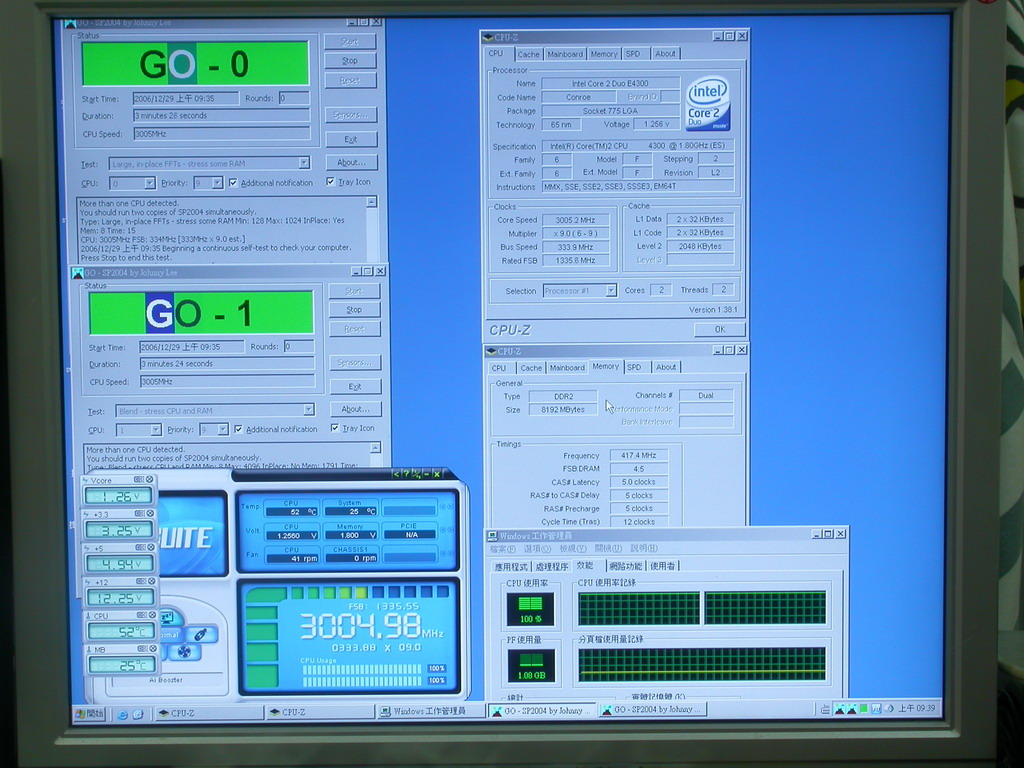The height and width of the screenshot is (768, 1024).
Task: Click About... in GO - 0 window
Action: coord(351,162)
